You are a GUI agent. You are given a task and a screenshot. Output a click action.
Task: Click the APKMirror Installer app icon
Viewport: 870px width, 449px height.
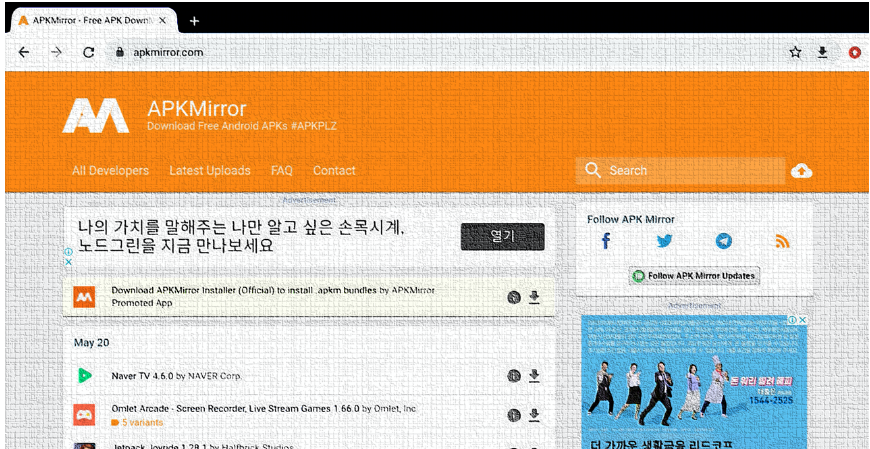(84, 297)
